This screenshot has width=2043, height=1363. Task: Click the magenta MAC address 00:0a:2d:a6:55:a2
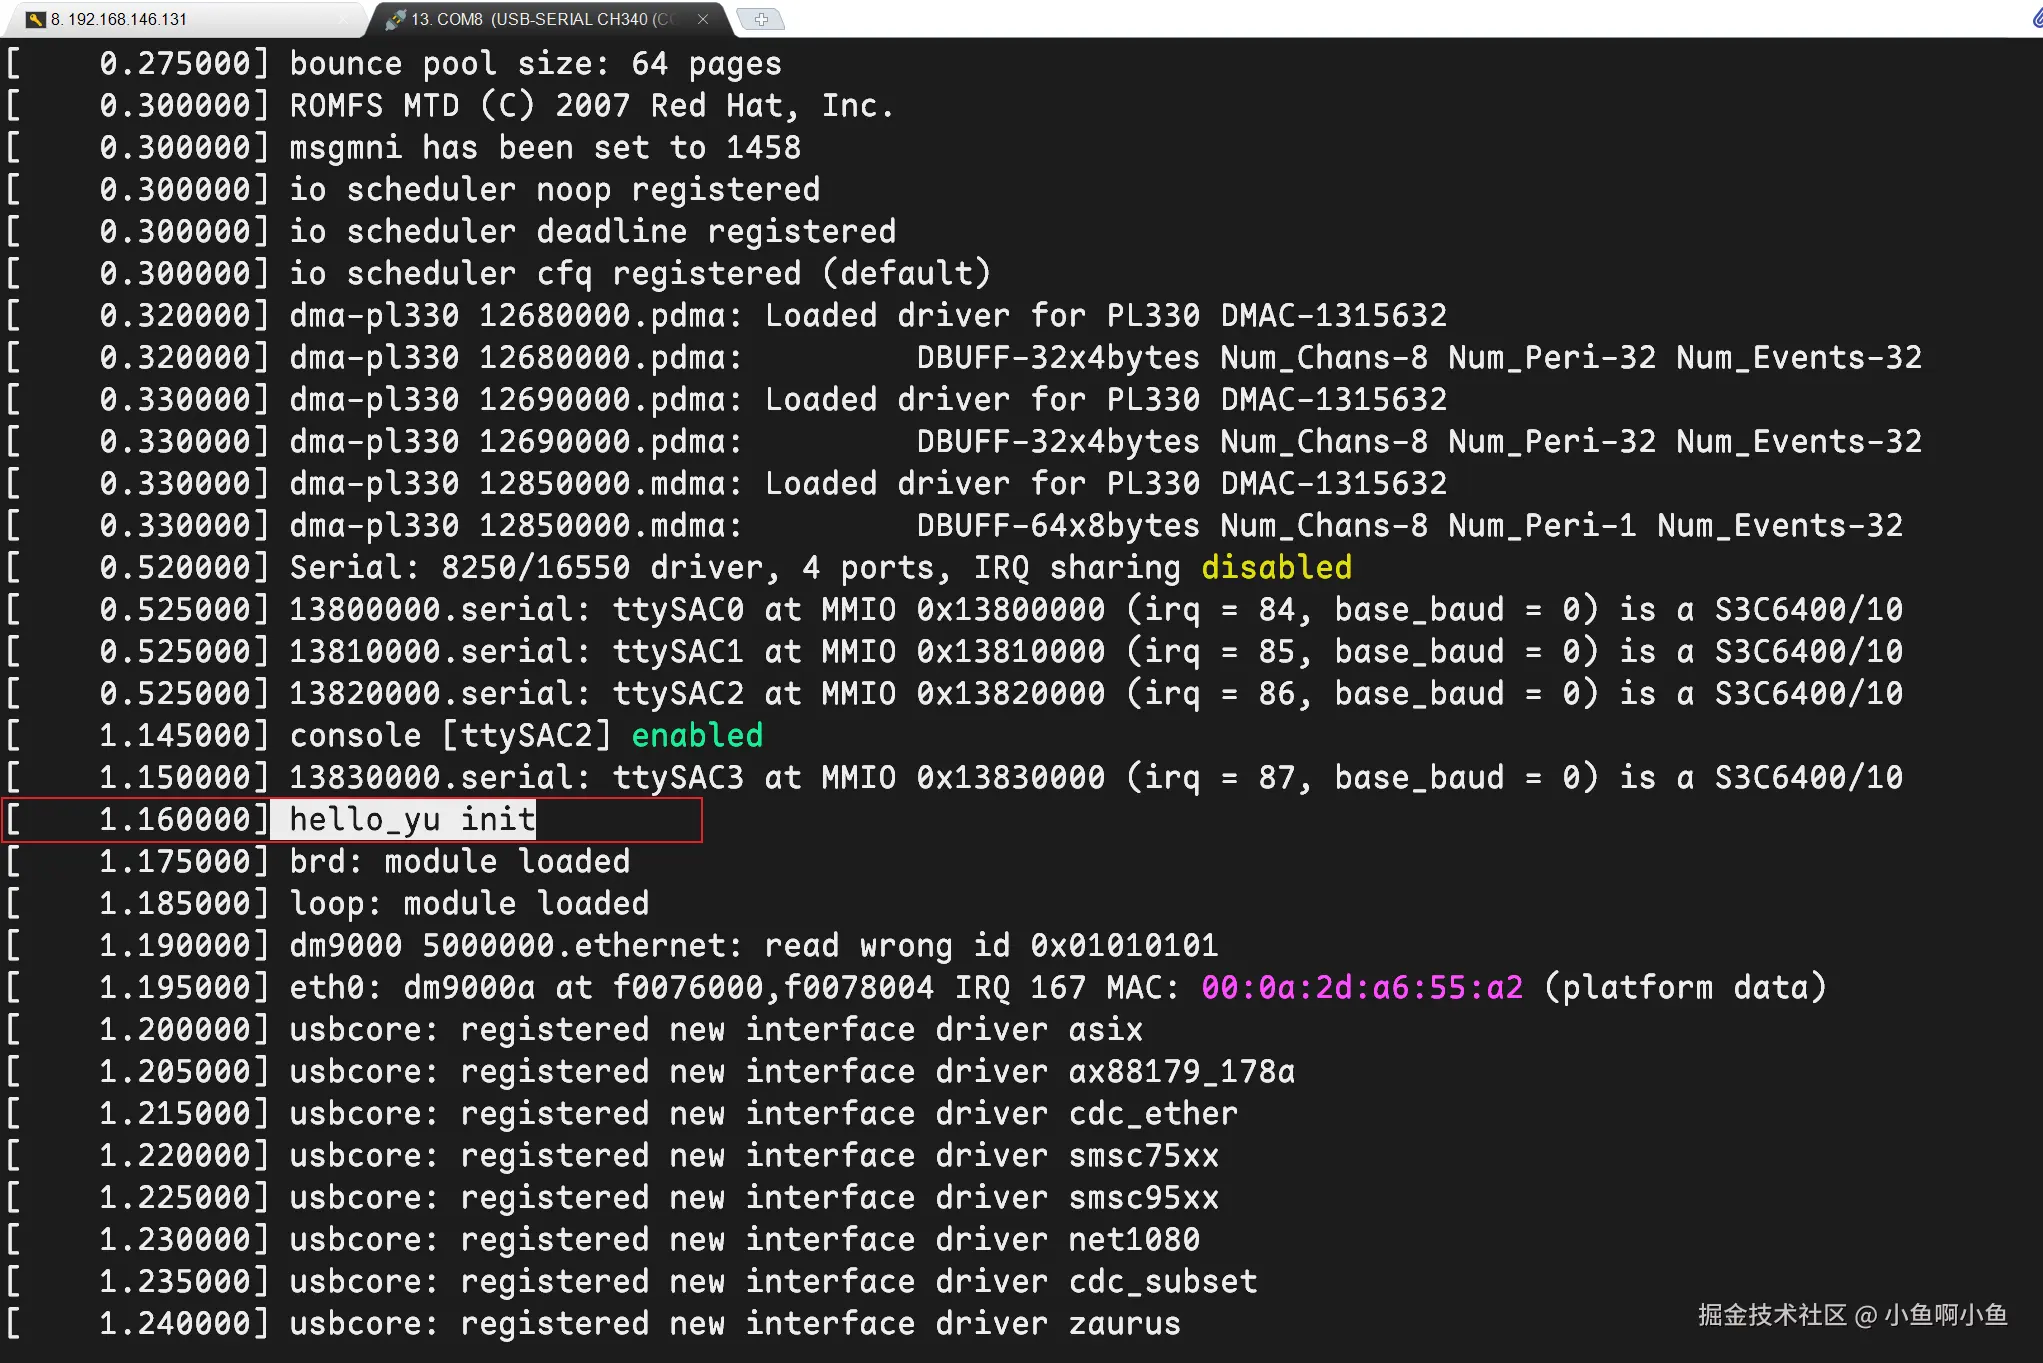tap(1361, 988)
